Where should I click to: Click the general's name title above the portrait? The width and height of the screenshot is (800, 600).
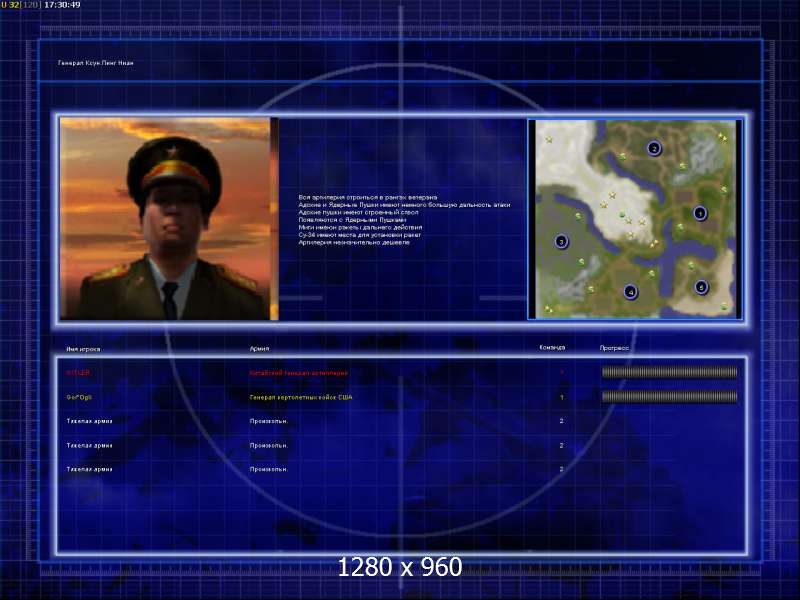point(95,63)
